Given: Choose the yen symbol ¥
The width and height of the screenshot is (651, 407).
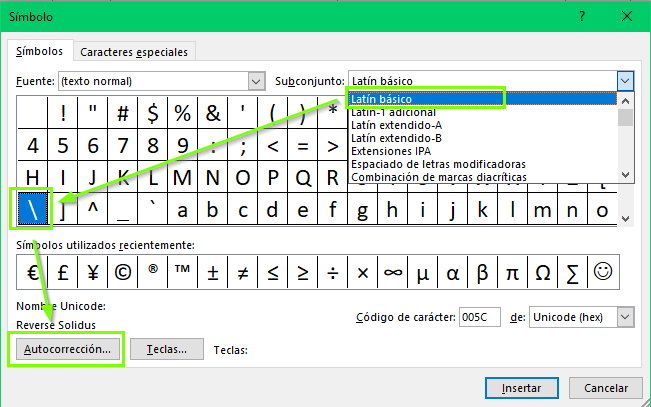Looking at the screenshot, I should pos(93,272).
